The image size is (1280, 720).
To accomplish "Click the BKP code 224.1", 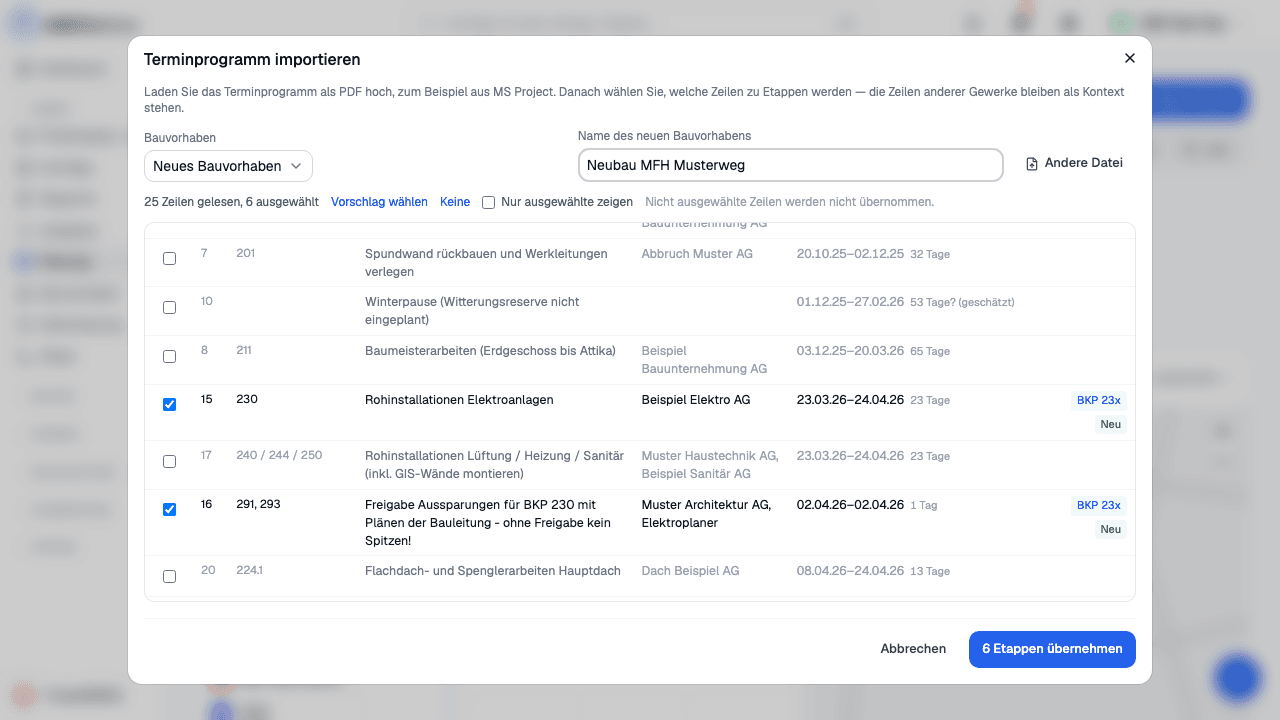I will 250,570.
